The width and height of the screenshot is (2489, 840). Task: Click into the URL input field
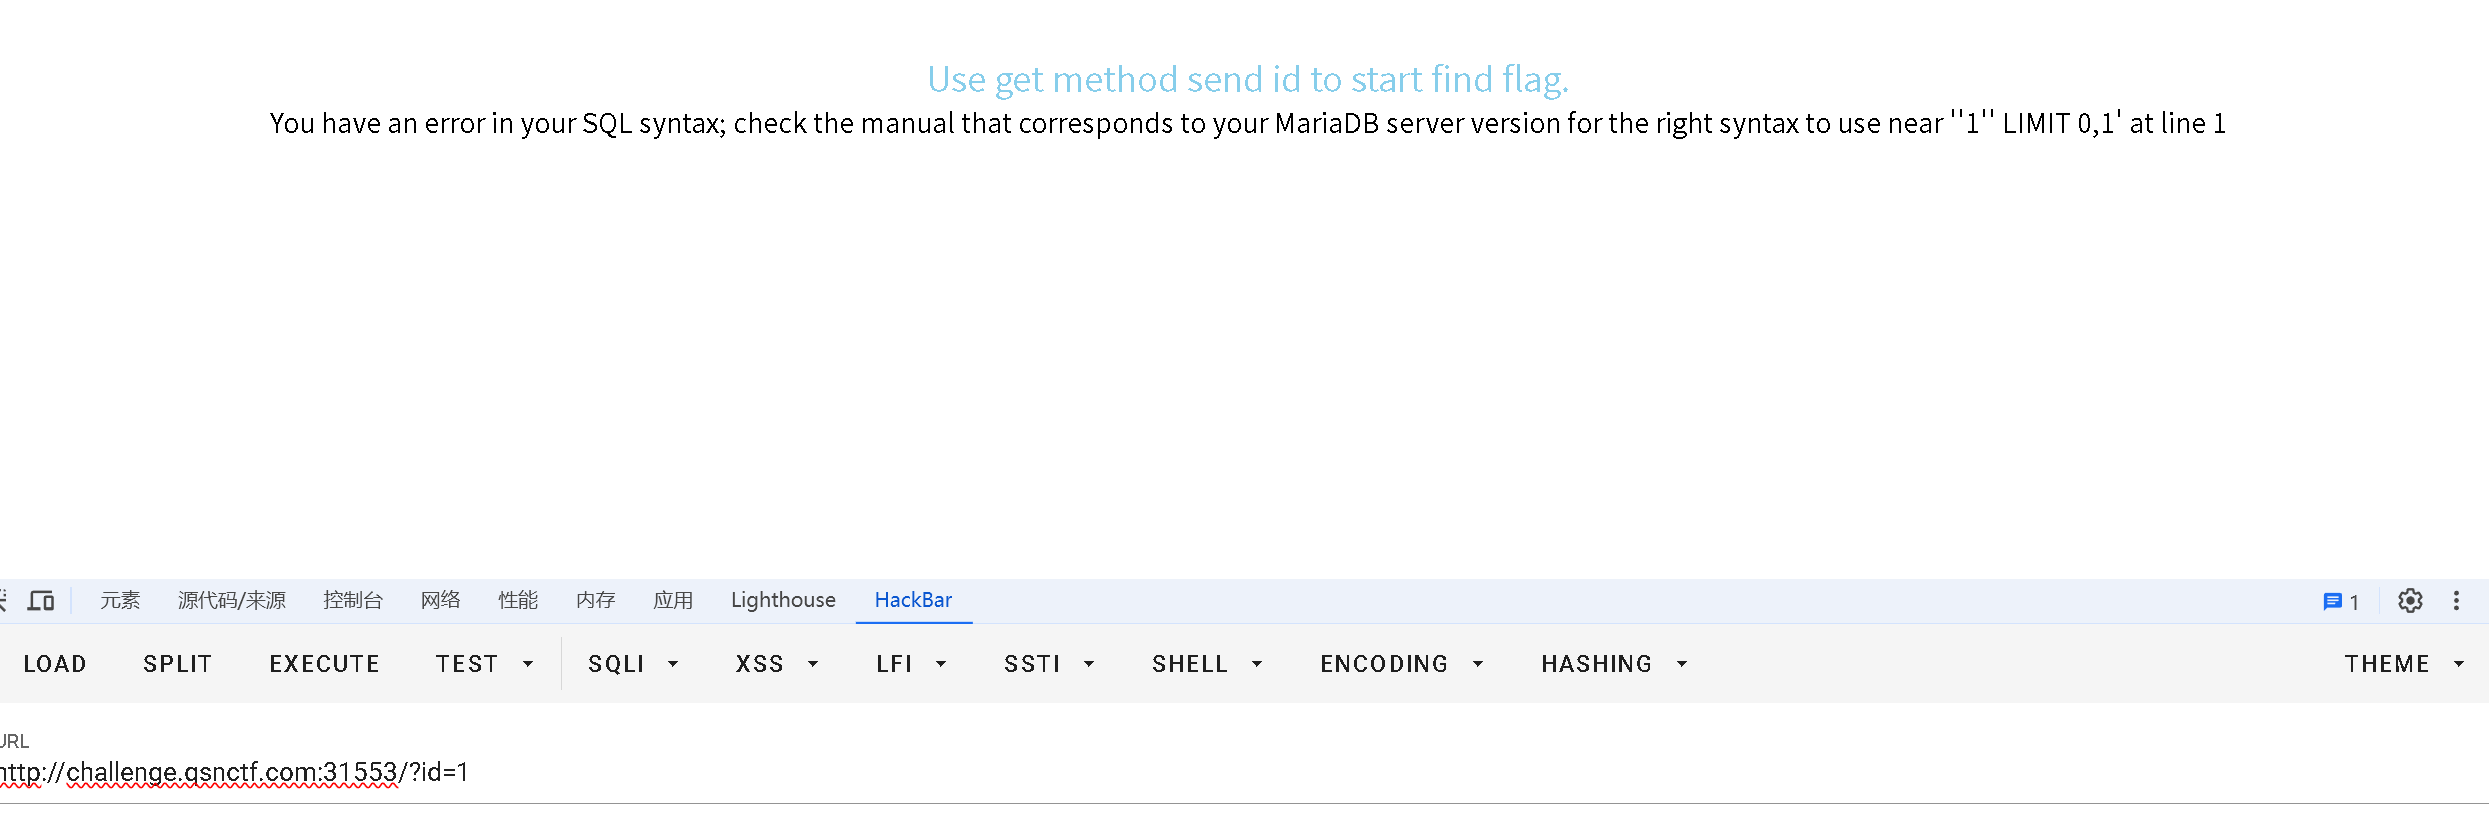1244,772
